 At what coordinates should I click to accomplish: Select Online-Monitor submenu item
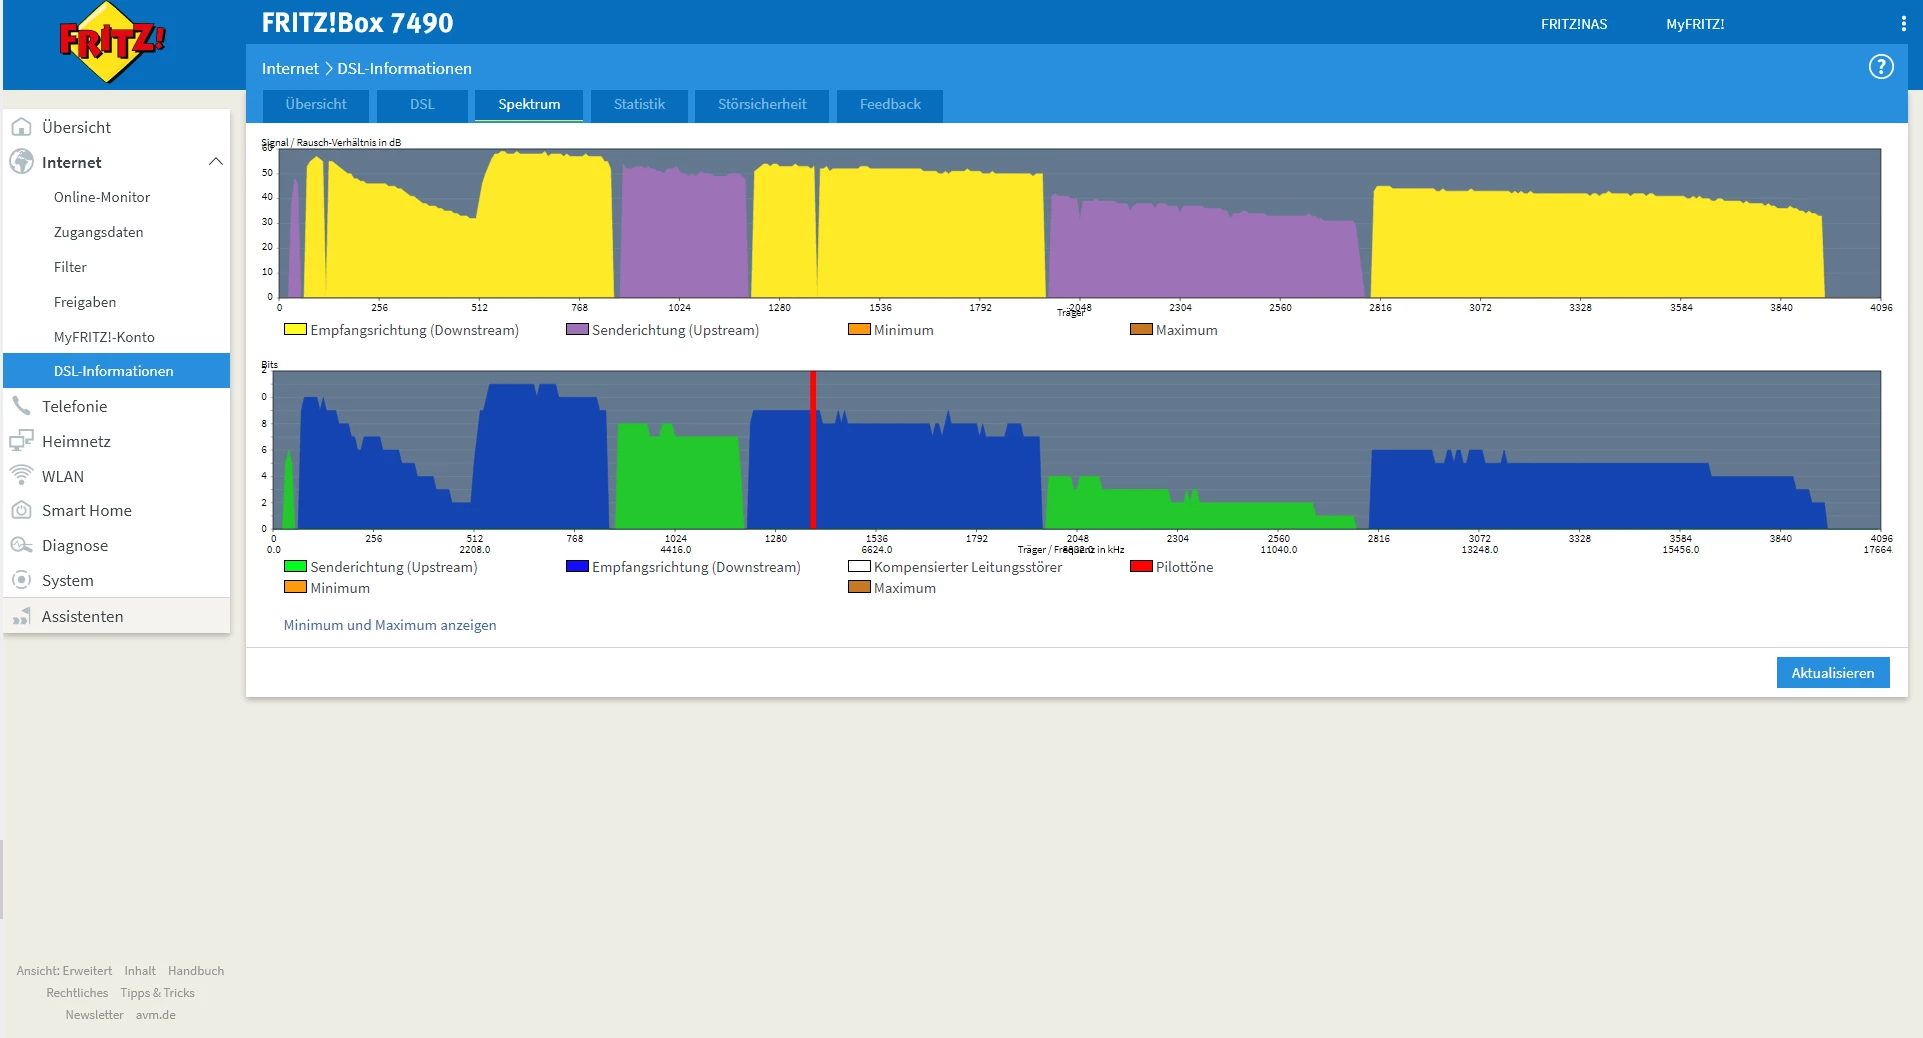102,197
